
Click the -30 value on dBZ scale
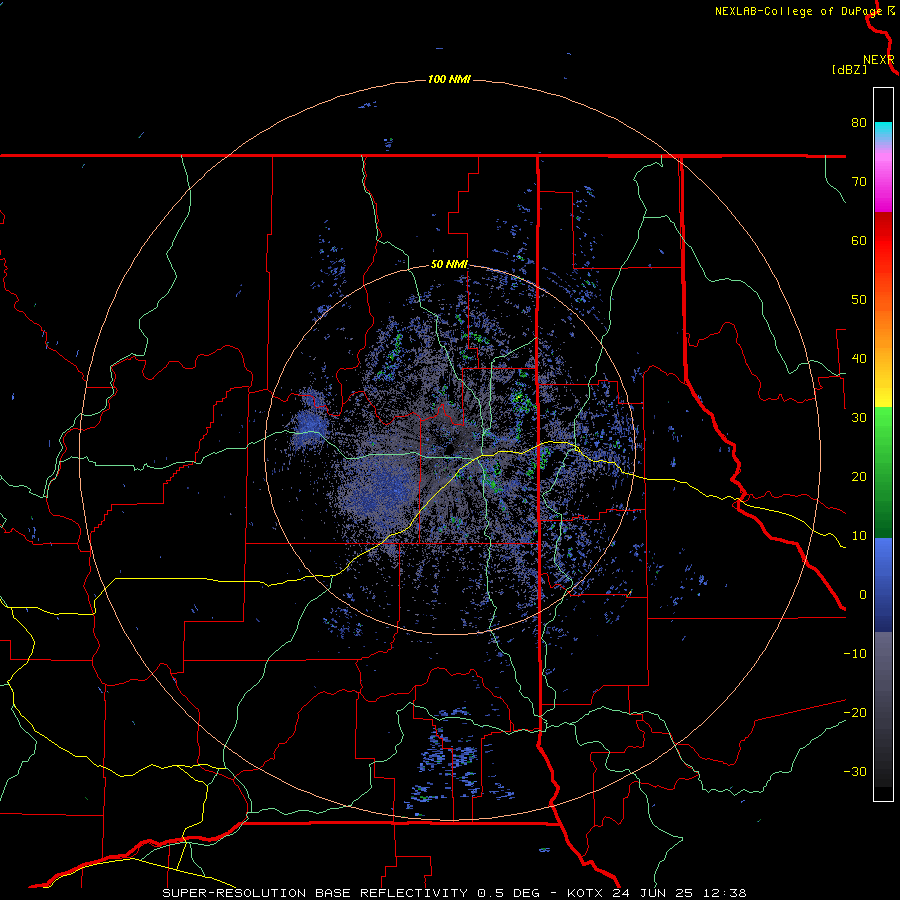click(855, 772)
